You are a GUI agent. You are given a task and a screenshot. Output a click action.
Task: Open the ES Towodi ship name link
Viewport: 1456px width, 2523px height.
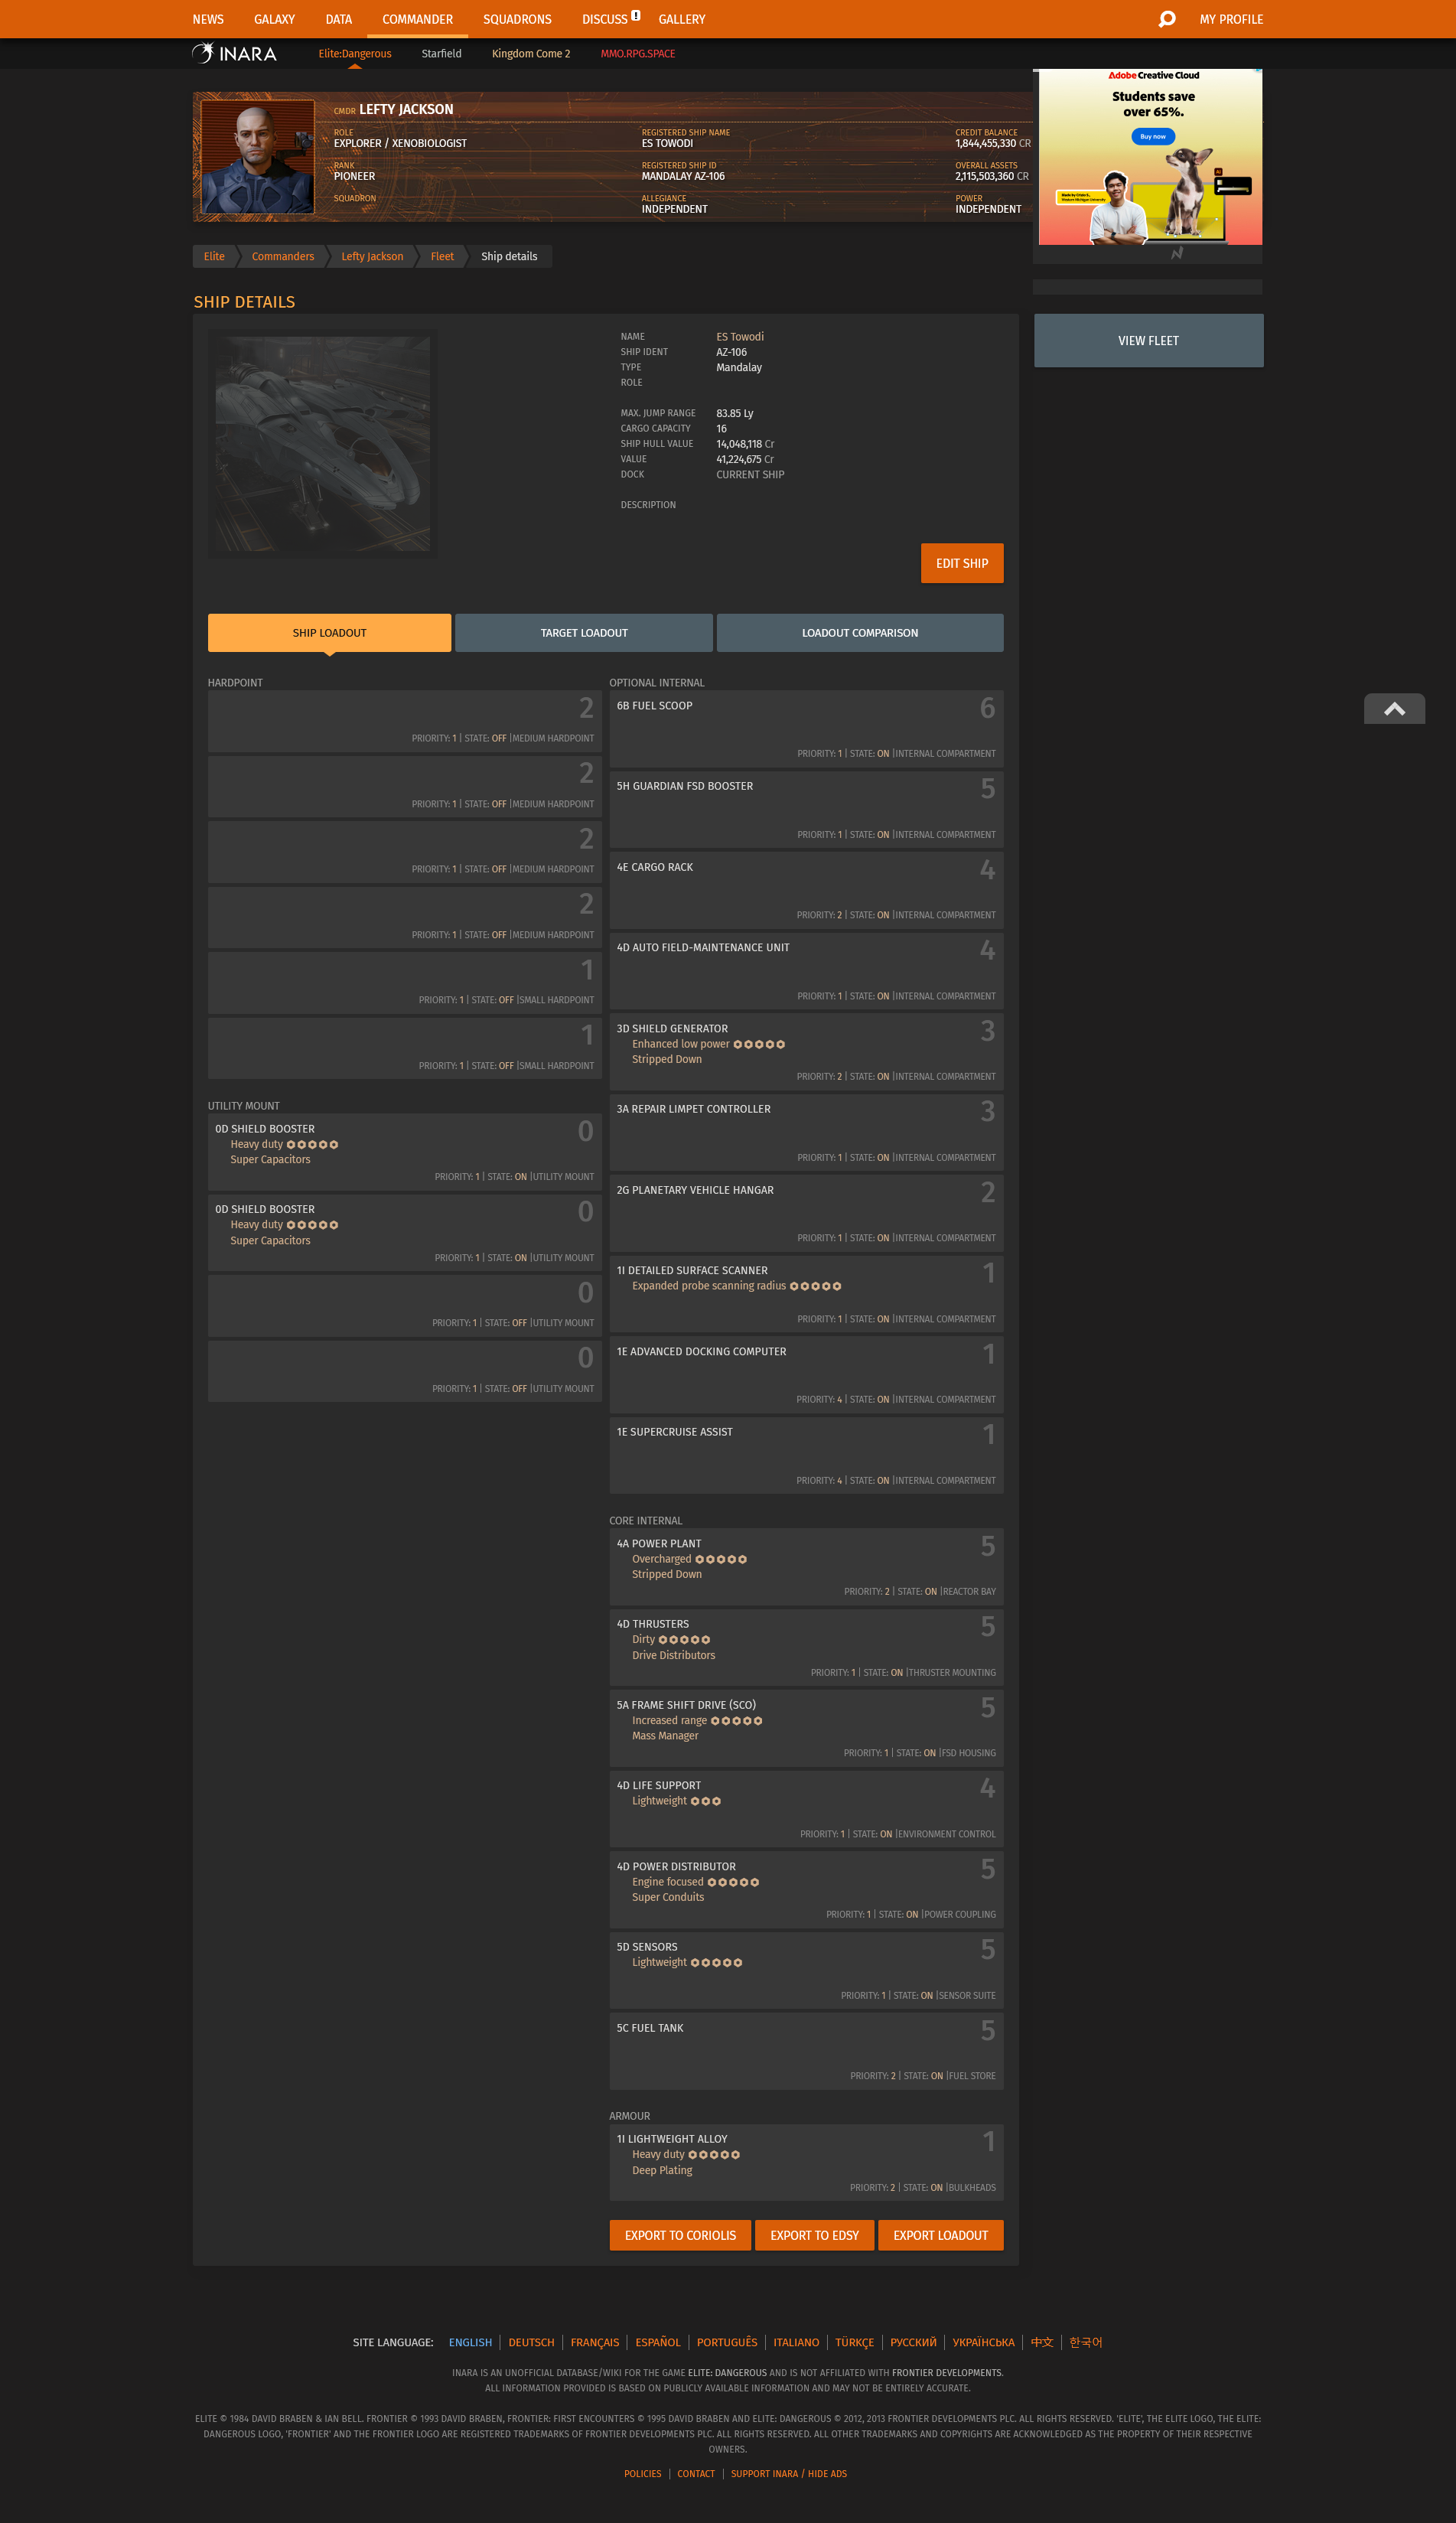[740, 337]
